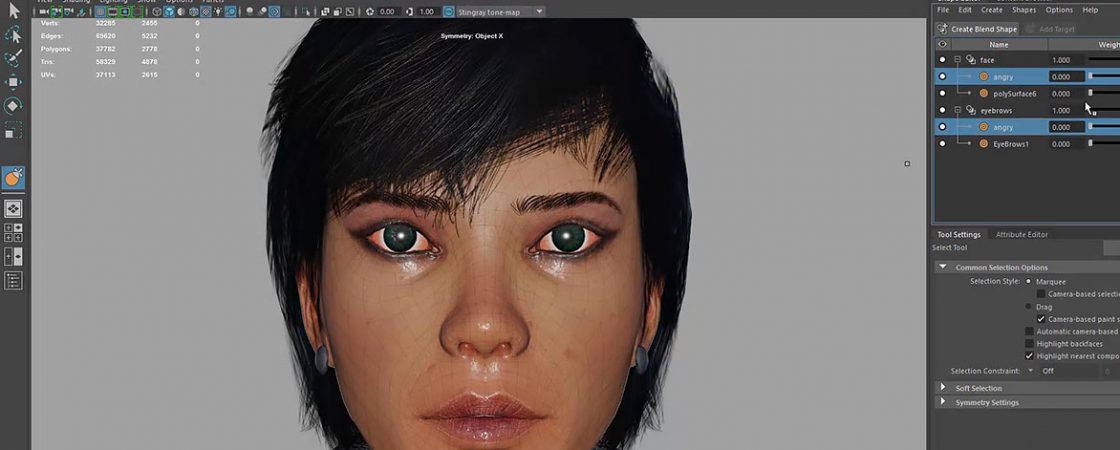Open the Shape Editor File menu
Image resolution: width=1120 pixels, height=450 pixels.
[x=943, y=10]
